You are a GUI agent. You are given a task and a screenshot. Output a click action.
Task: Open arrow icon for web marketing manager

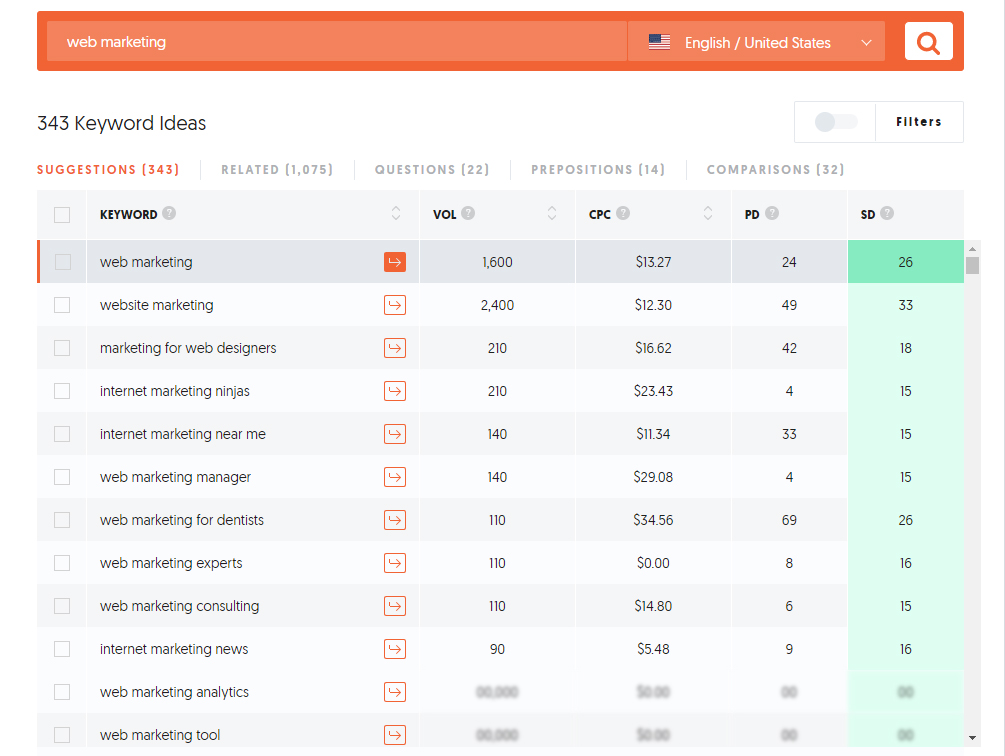[x=395, y=477]
